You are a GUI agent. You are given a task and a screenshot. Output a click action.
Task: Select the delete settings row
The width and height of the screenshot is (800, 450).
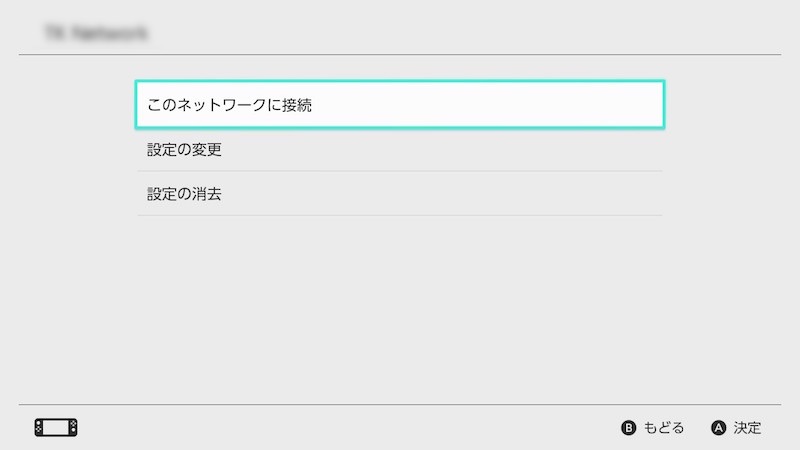[399, 194]
